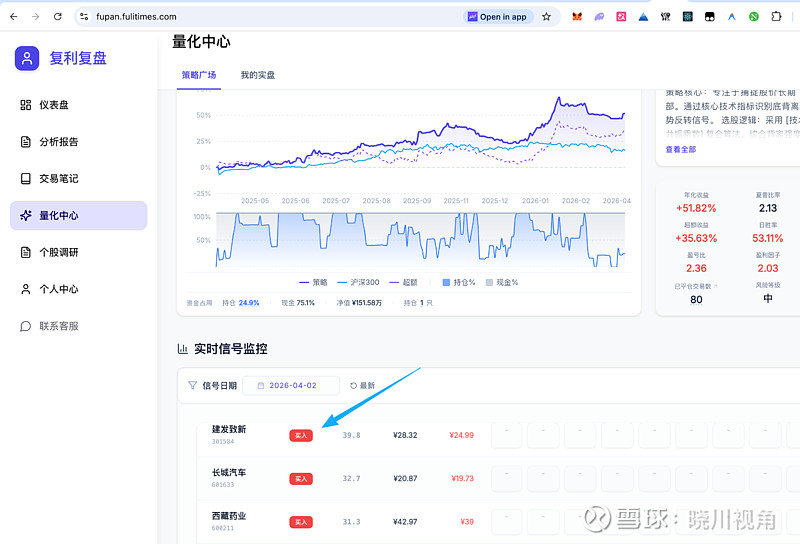Open the MetaMask fox extension
Screen dimensions: 800x544
[577, 17]
